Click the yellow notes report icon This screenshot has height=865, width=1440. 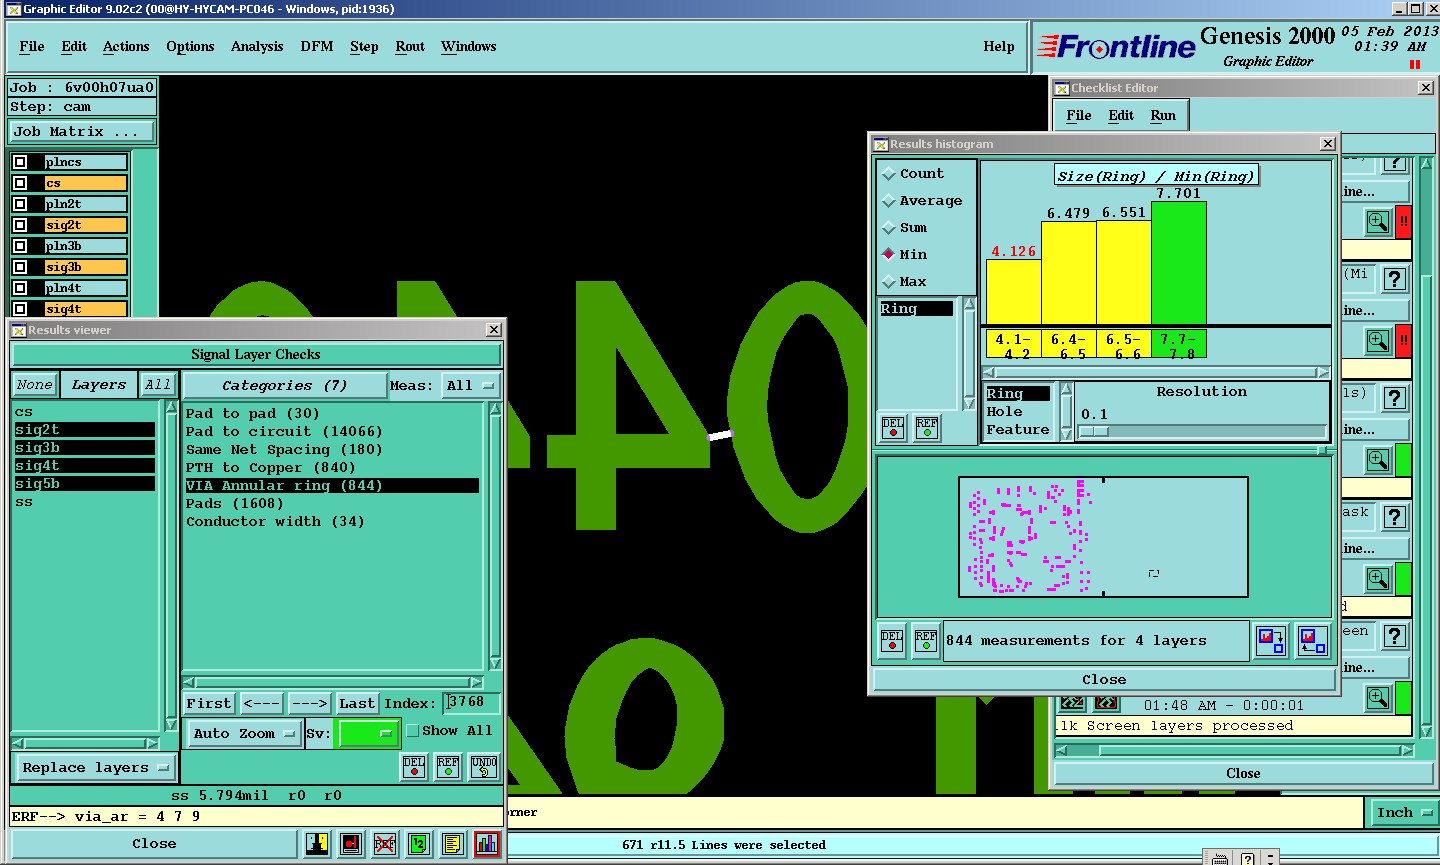(452, 844)
